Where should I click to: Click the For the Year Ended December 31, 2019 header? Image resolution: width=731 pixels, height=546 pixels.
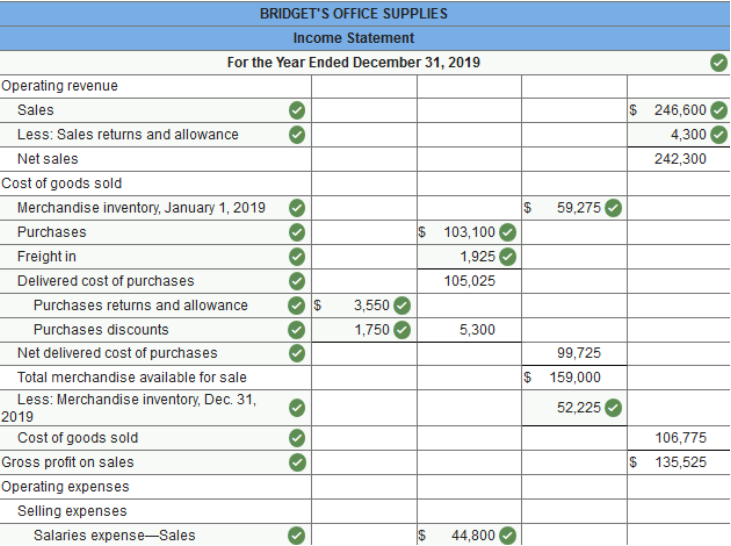tap(353, 62)
